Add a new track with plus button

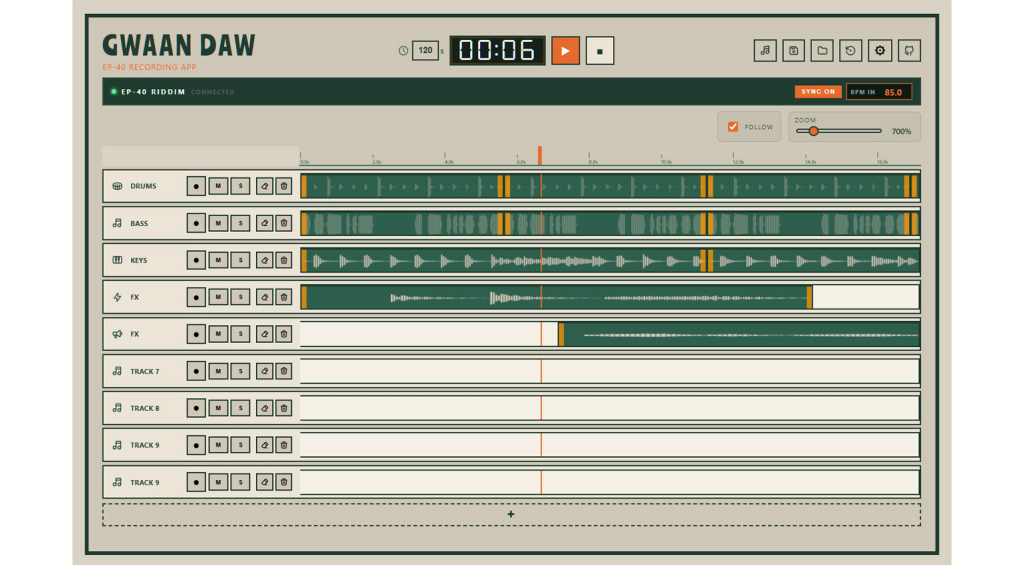pos(511,515)
